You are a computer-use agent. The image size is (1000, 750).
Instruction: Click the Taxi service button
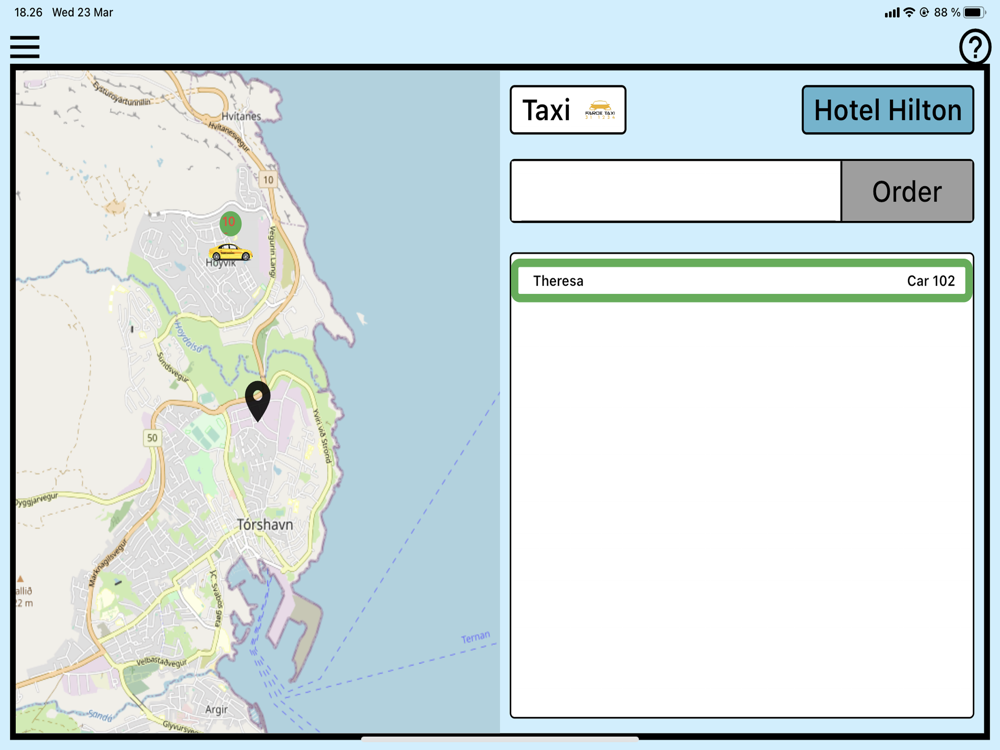click(568, 110)
